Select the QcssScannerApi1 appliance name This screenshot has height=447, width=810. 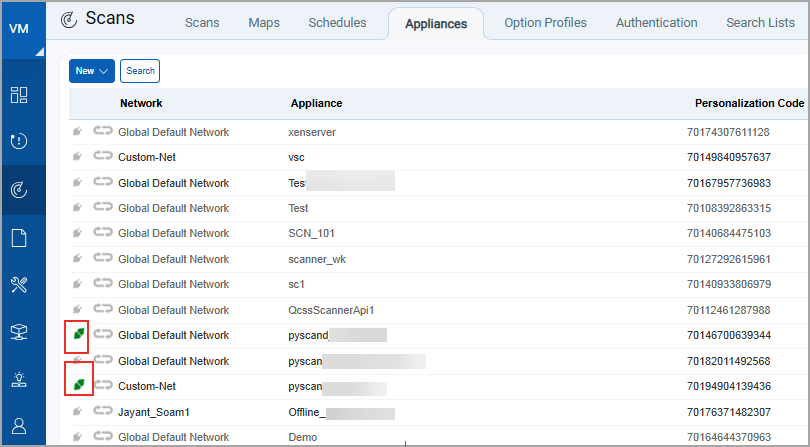coord(331,310)
